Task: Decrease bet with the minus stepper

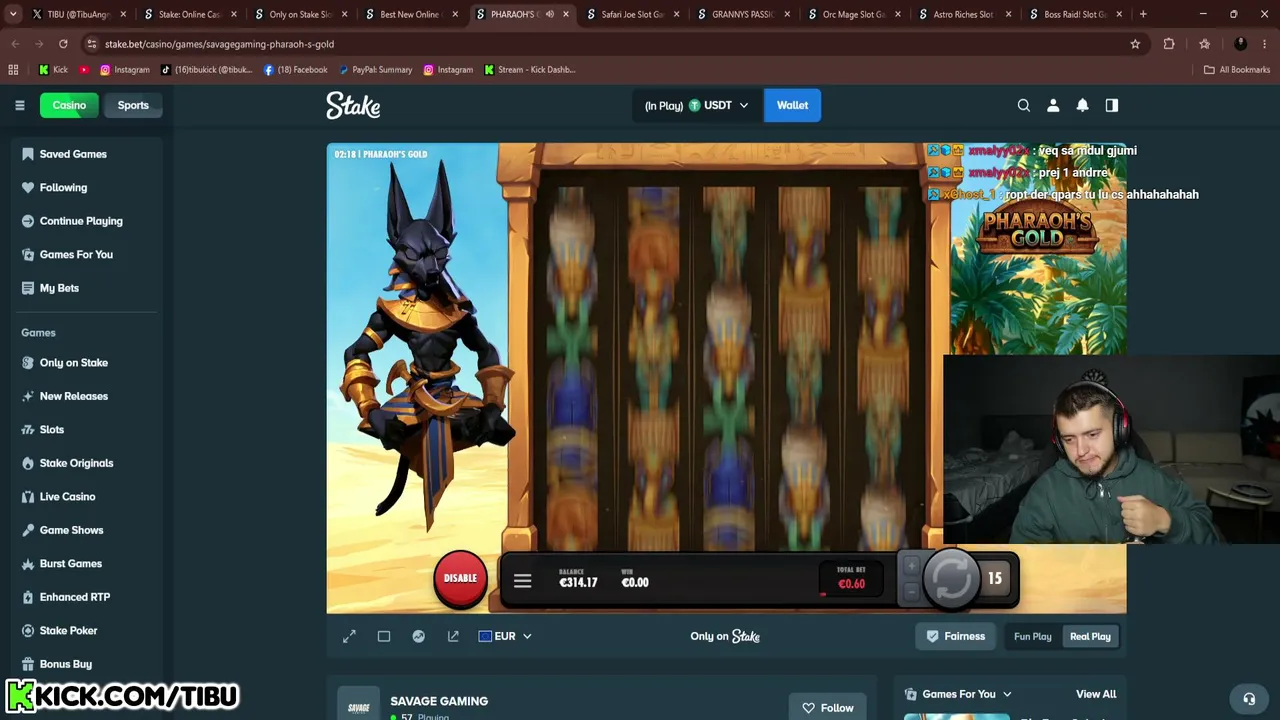Action: click(911, 591)
